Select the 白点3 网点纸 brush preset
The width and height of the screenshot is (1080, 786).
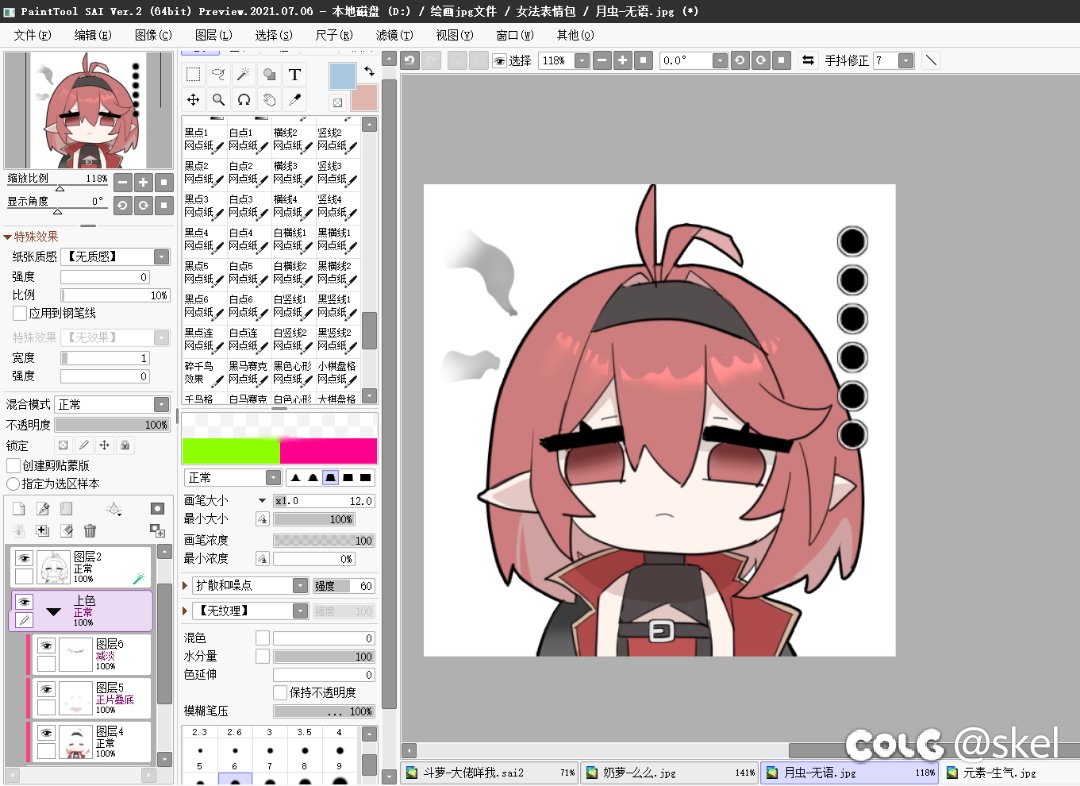(248, 206)
